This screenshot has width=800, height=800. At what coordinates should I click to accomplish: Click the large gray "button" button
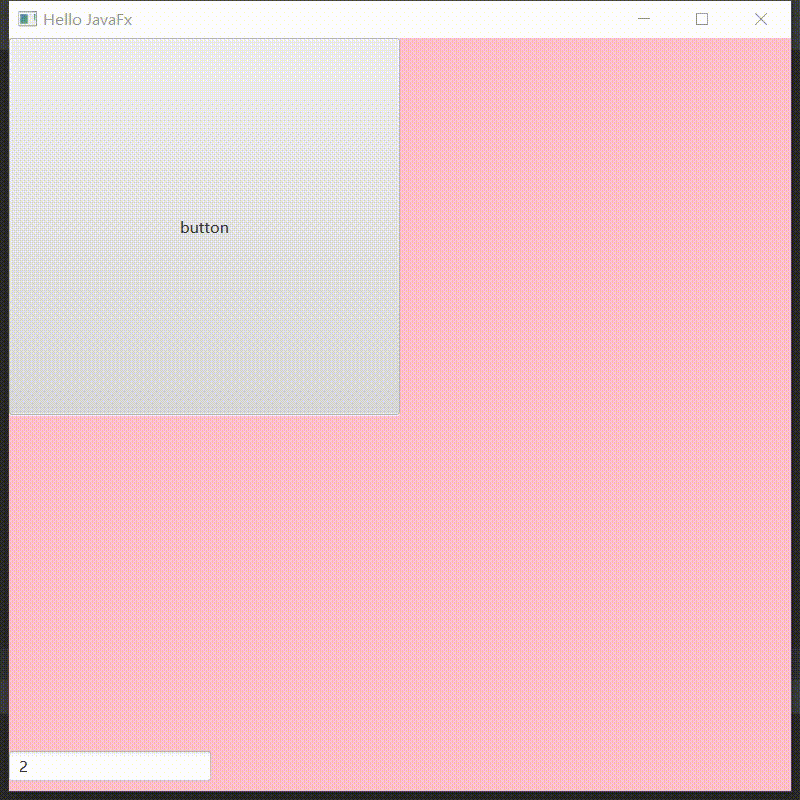click(204, 227)
